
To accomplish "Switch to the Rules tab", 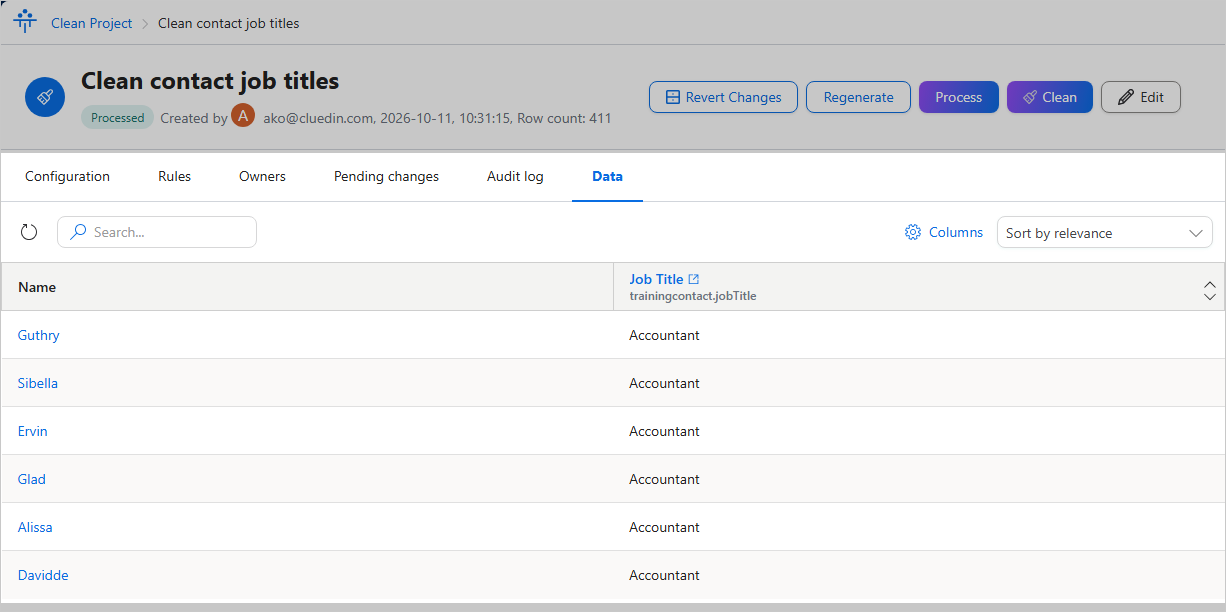I will 174,176.
